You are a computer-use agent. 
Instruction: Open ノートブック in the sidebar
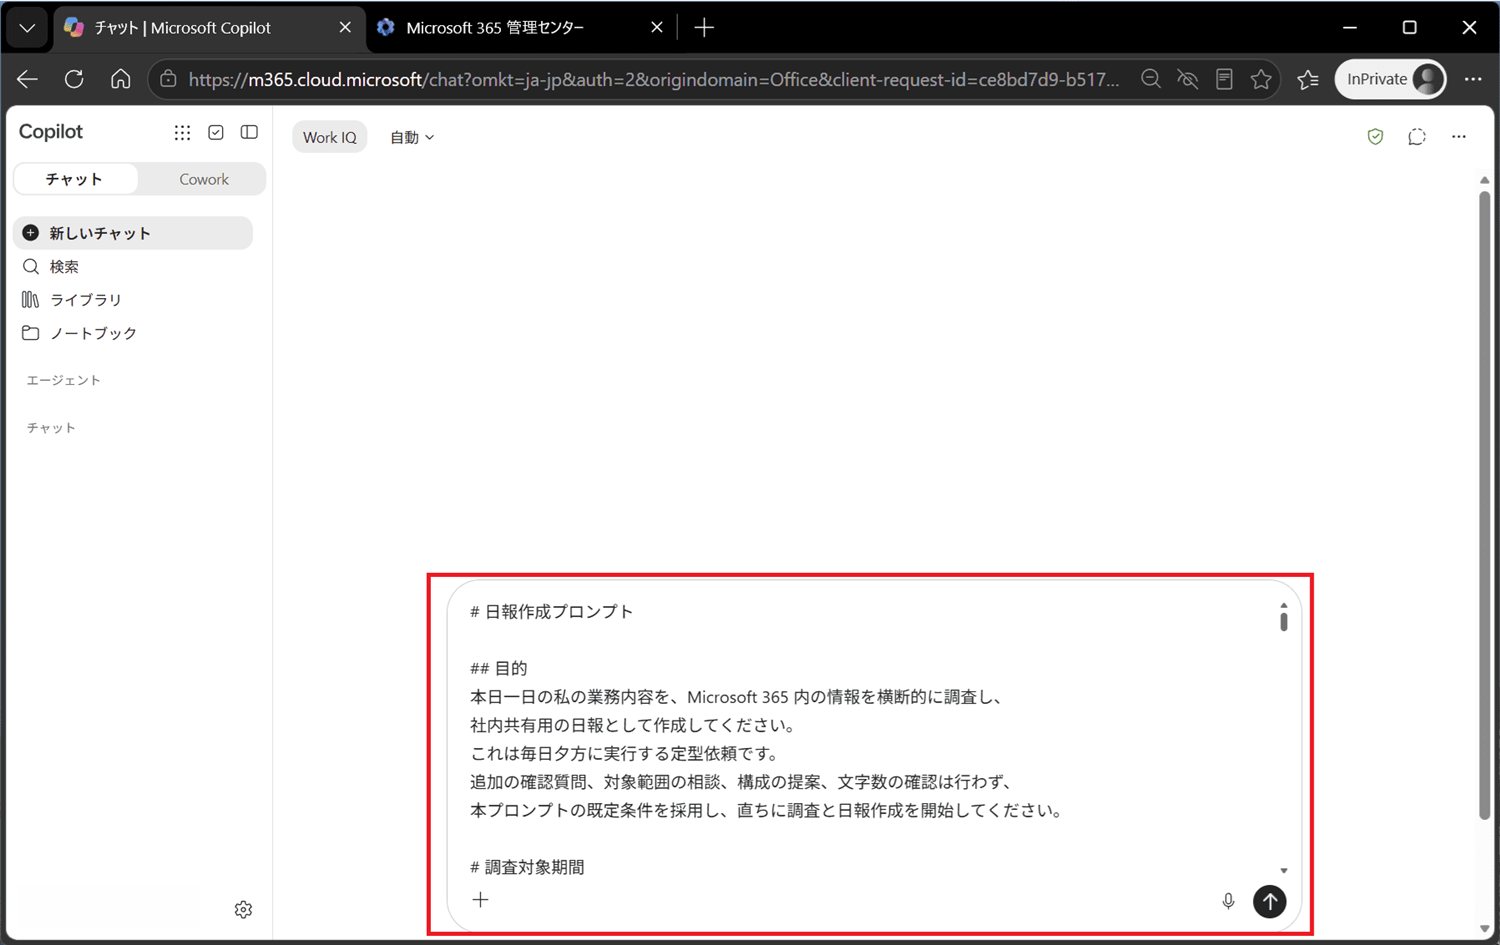[x=80, y=333]
